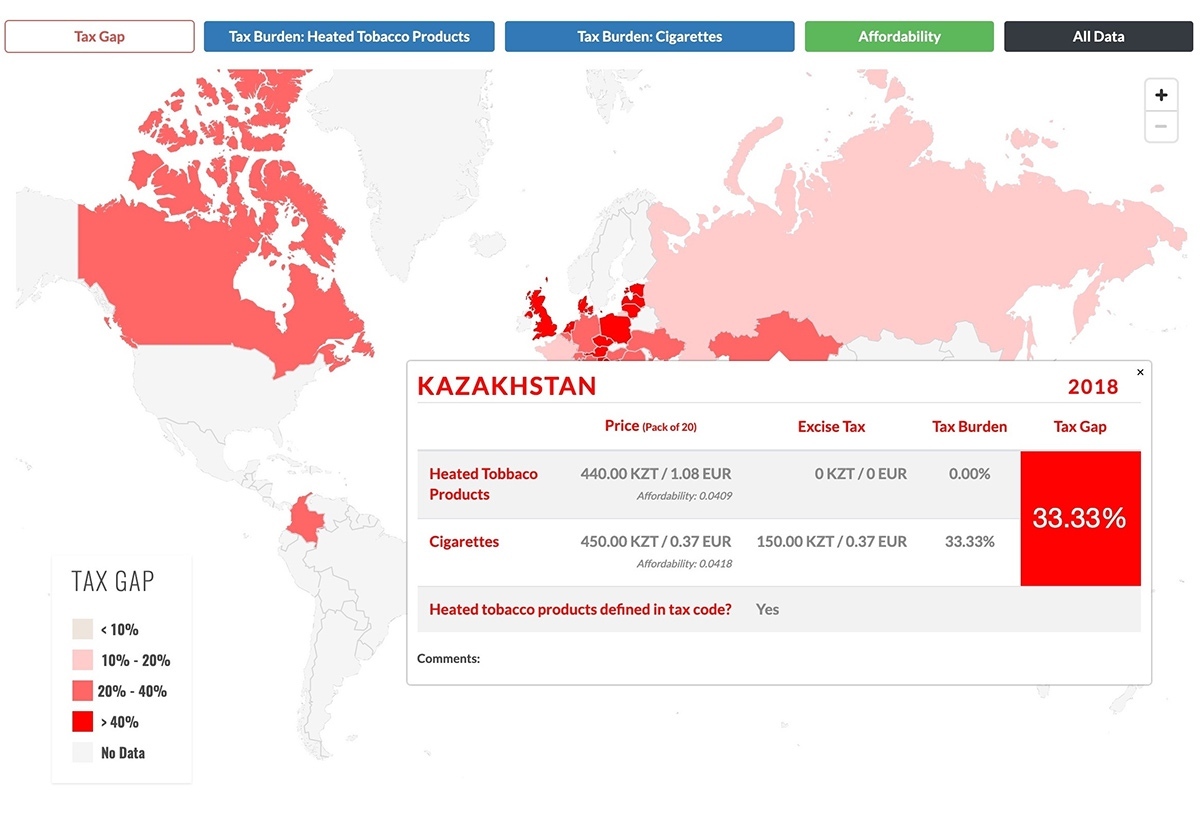1200x818 pixels.
Task: Click the United Kingdom on the map
Action: [x=542, y=315]
